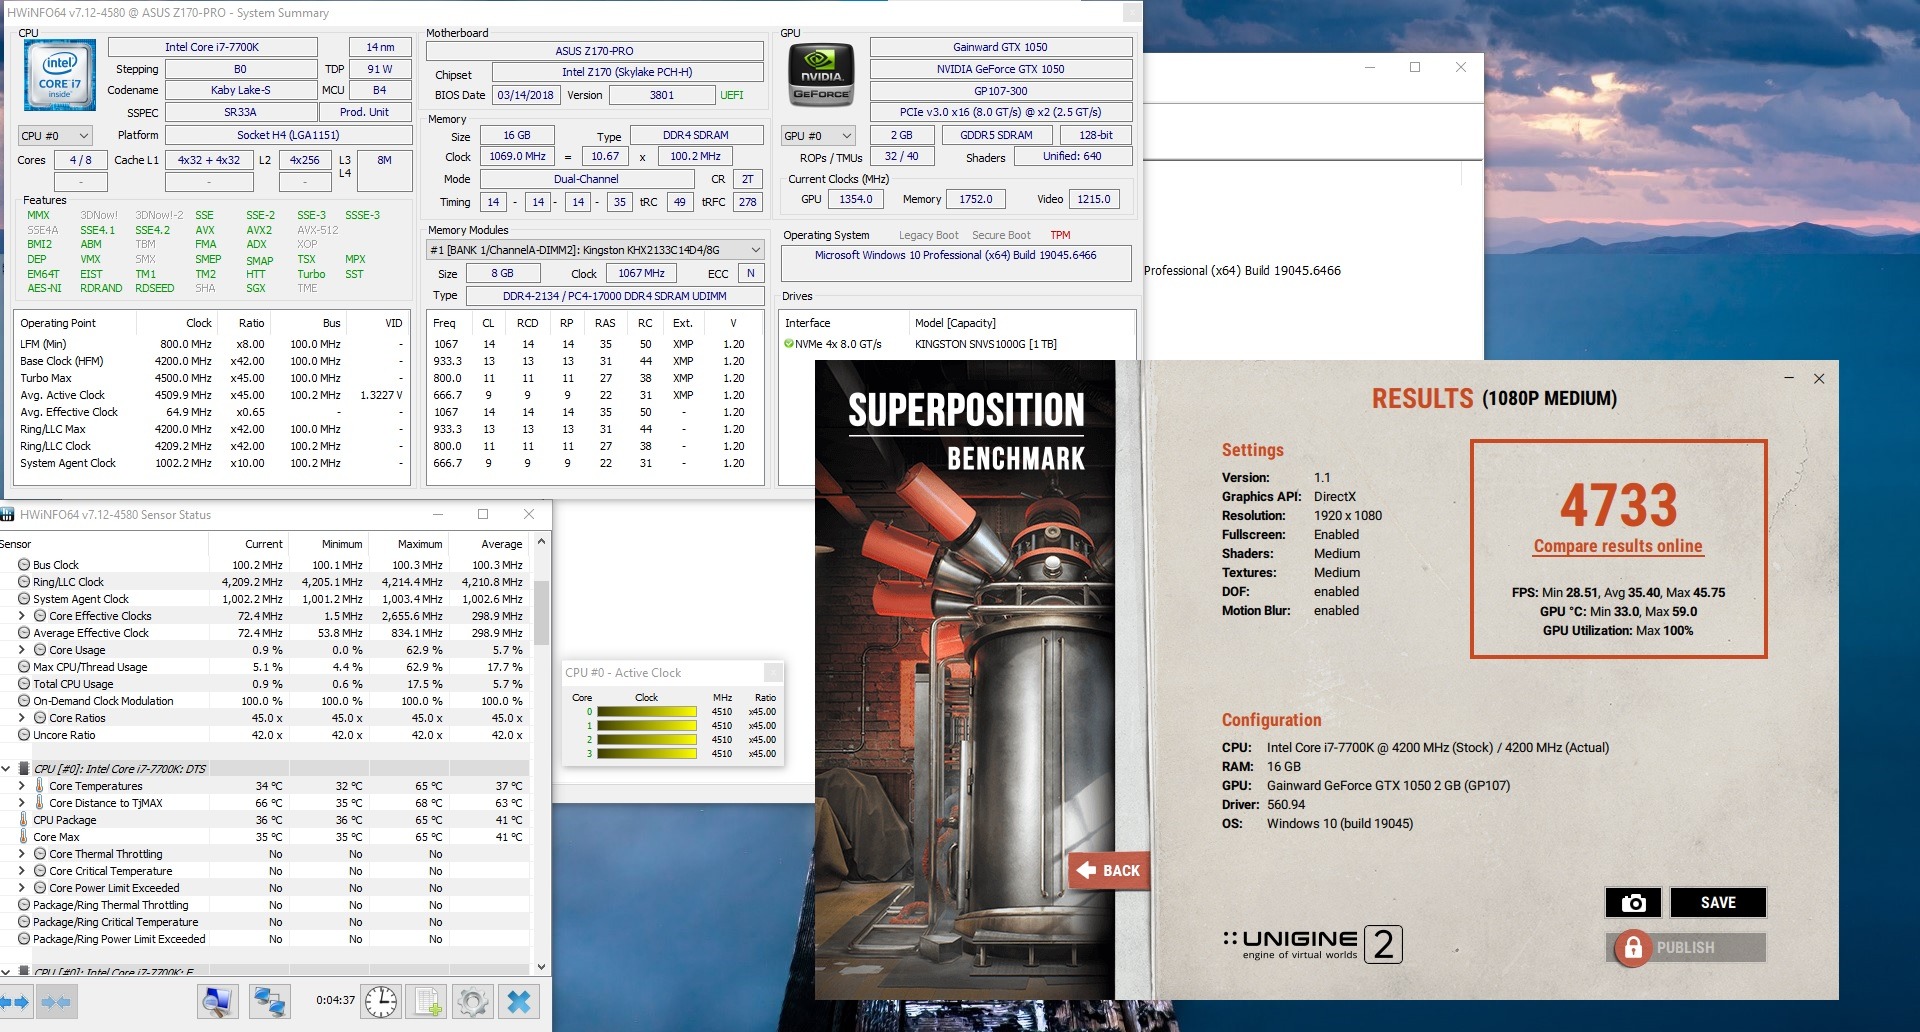Click the 'Gainward GTX 1050' GPU field

pyautogui.click(x=1000, y=47)
